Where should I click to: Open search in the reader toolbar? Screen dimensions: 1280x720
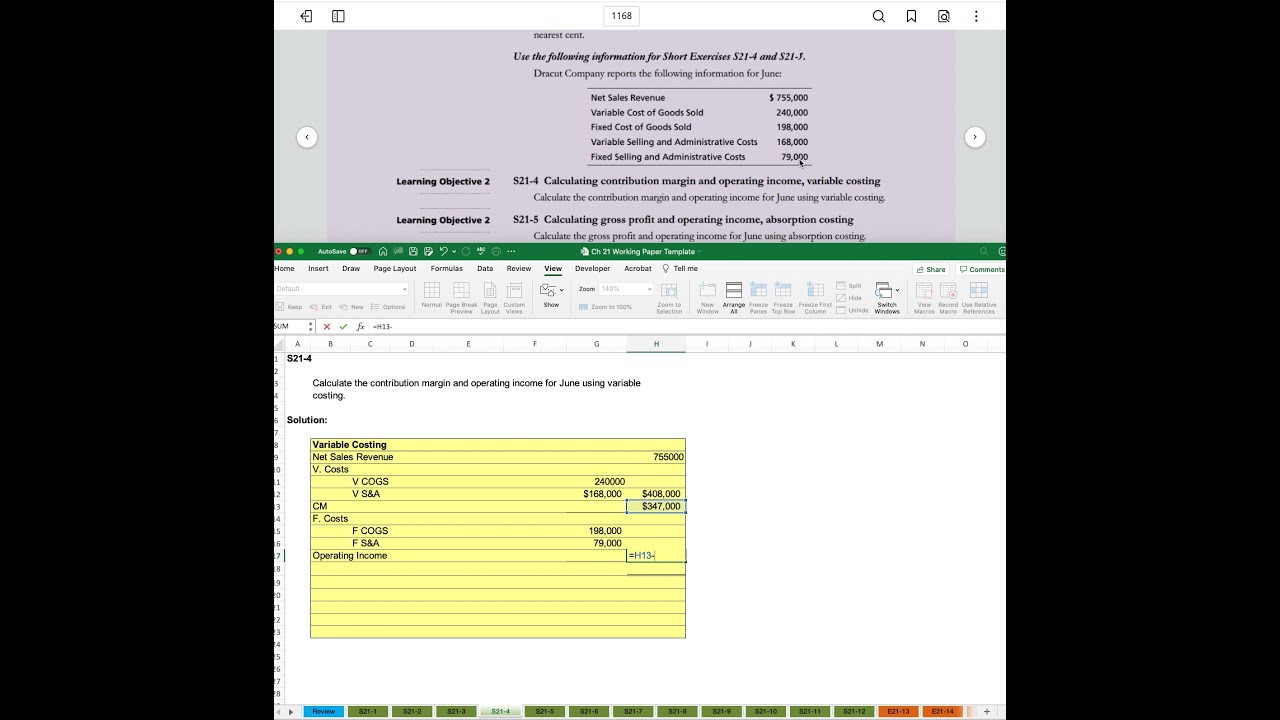[x=879, y=16]
